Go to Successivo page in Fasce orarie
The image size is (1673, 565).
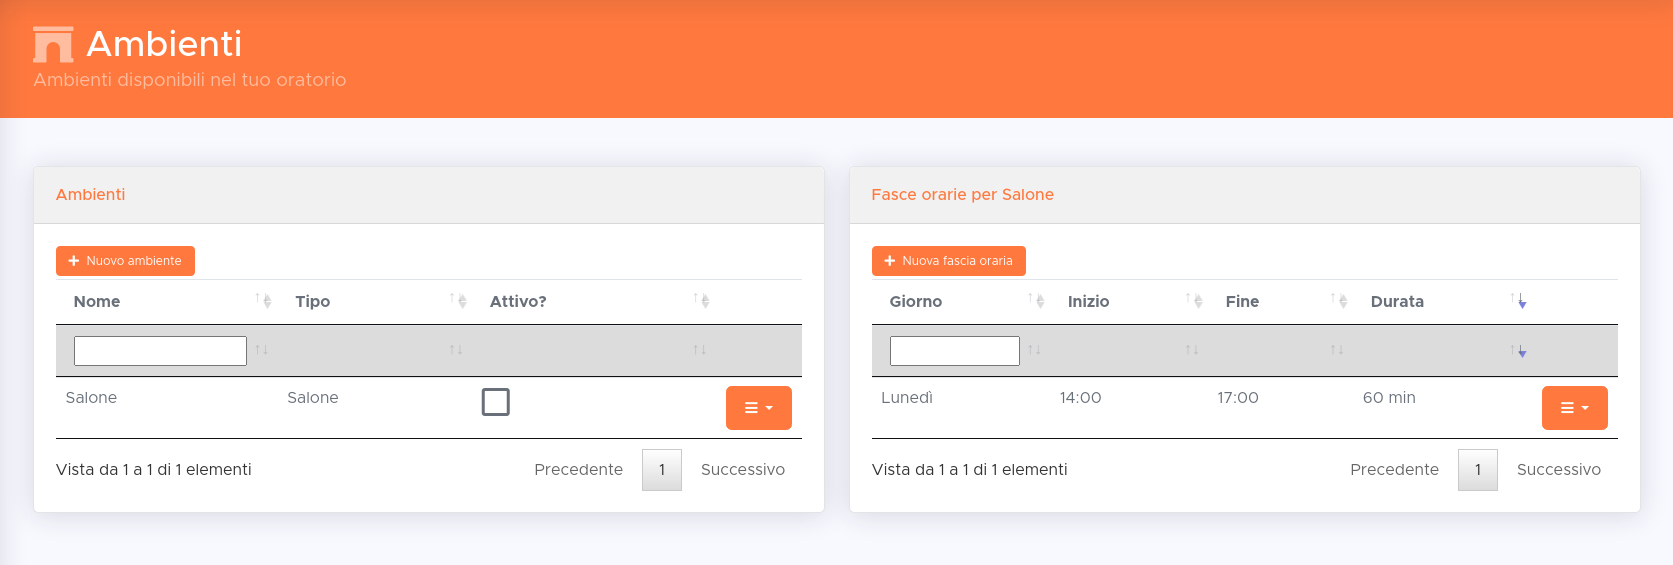point(1558,470)
